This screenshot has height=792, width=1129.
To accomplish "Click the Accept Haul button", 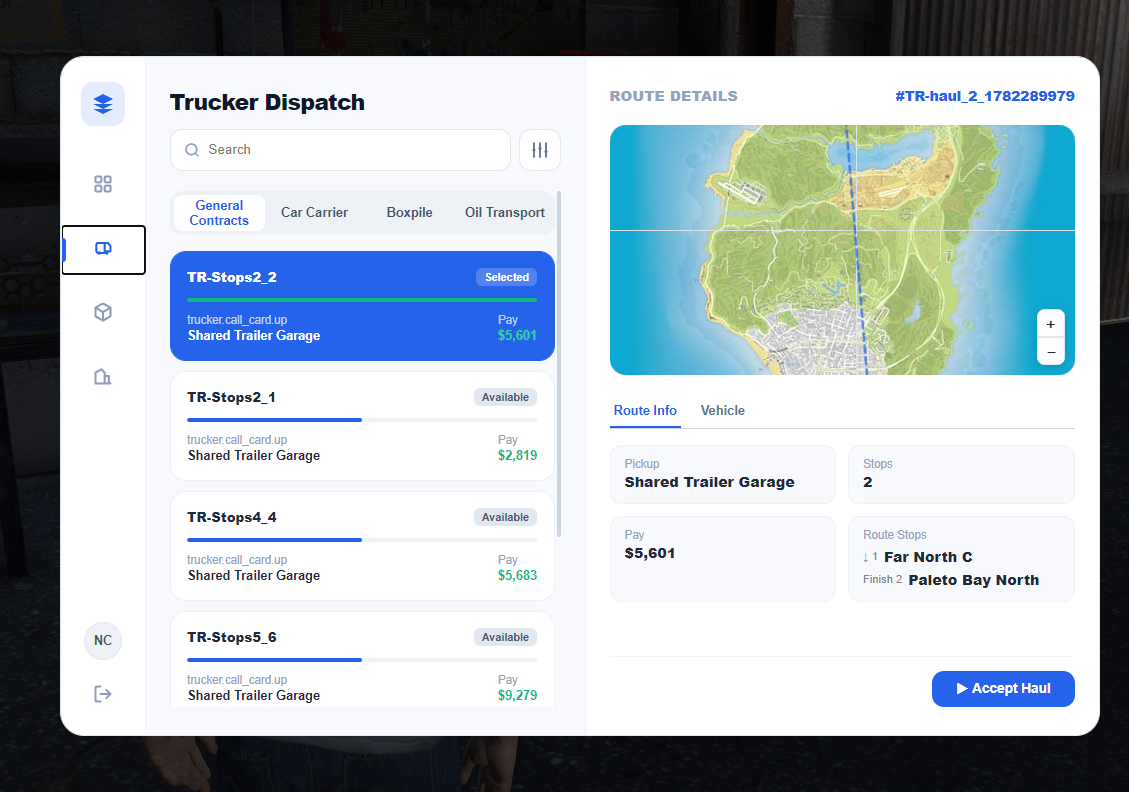I will [1003, 689].
